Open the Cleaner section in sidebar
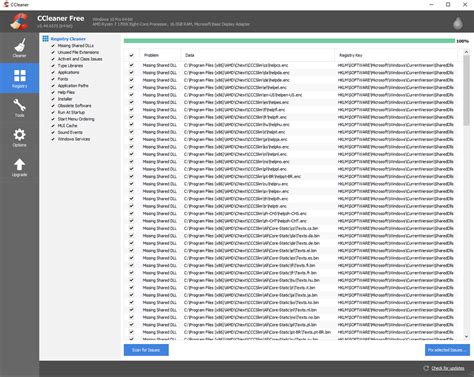 pyautogui.click(x=19, y=48)
